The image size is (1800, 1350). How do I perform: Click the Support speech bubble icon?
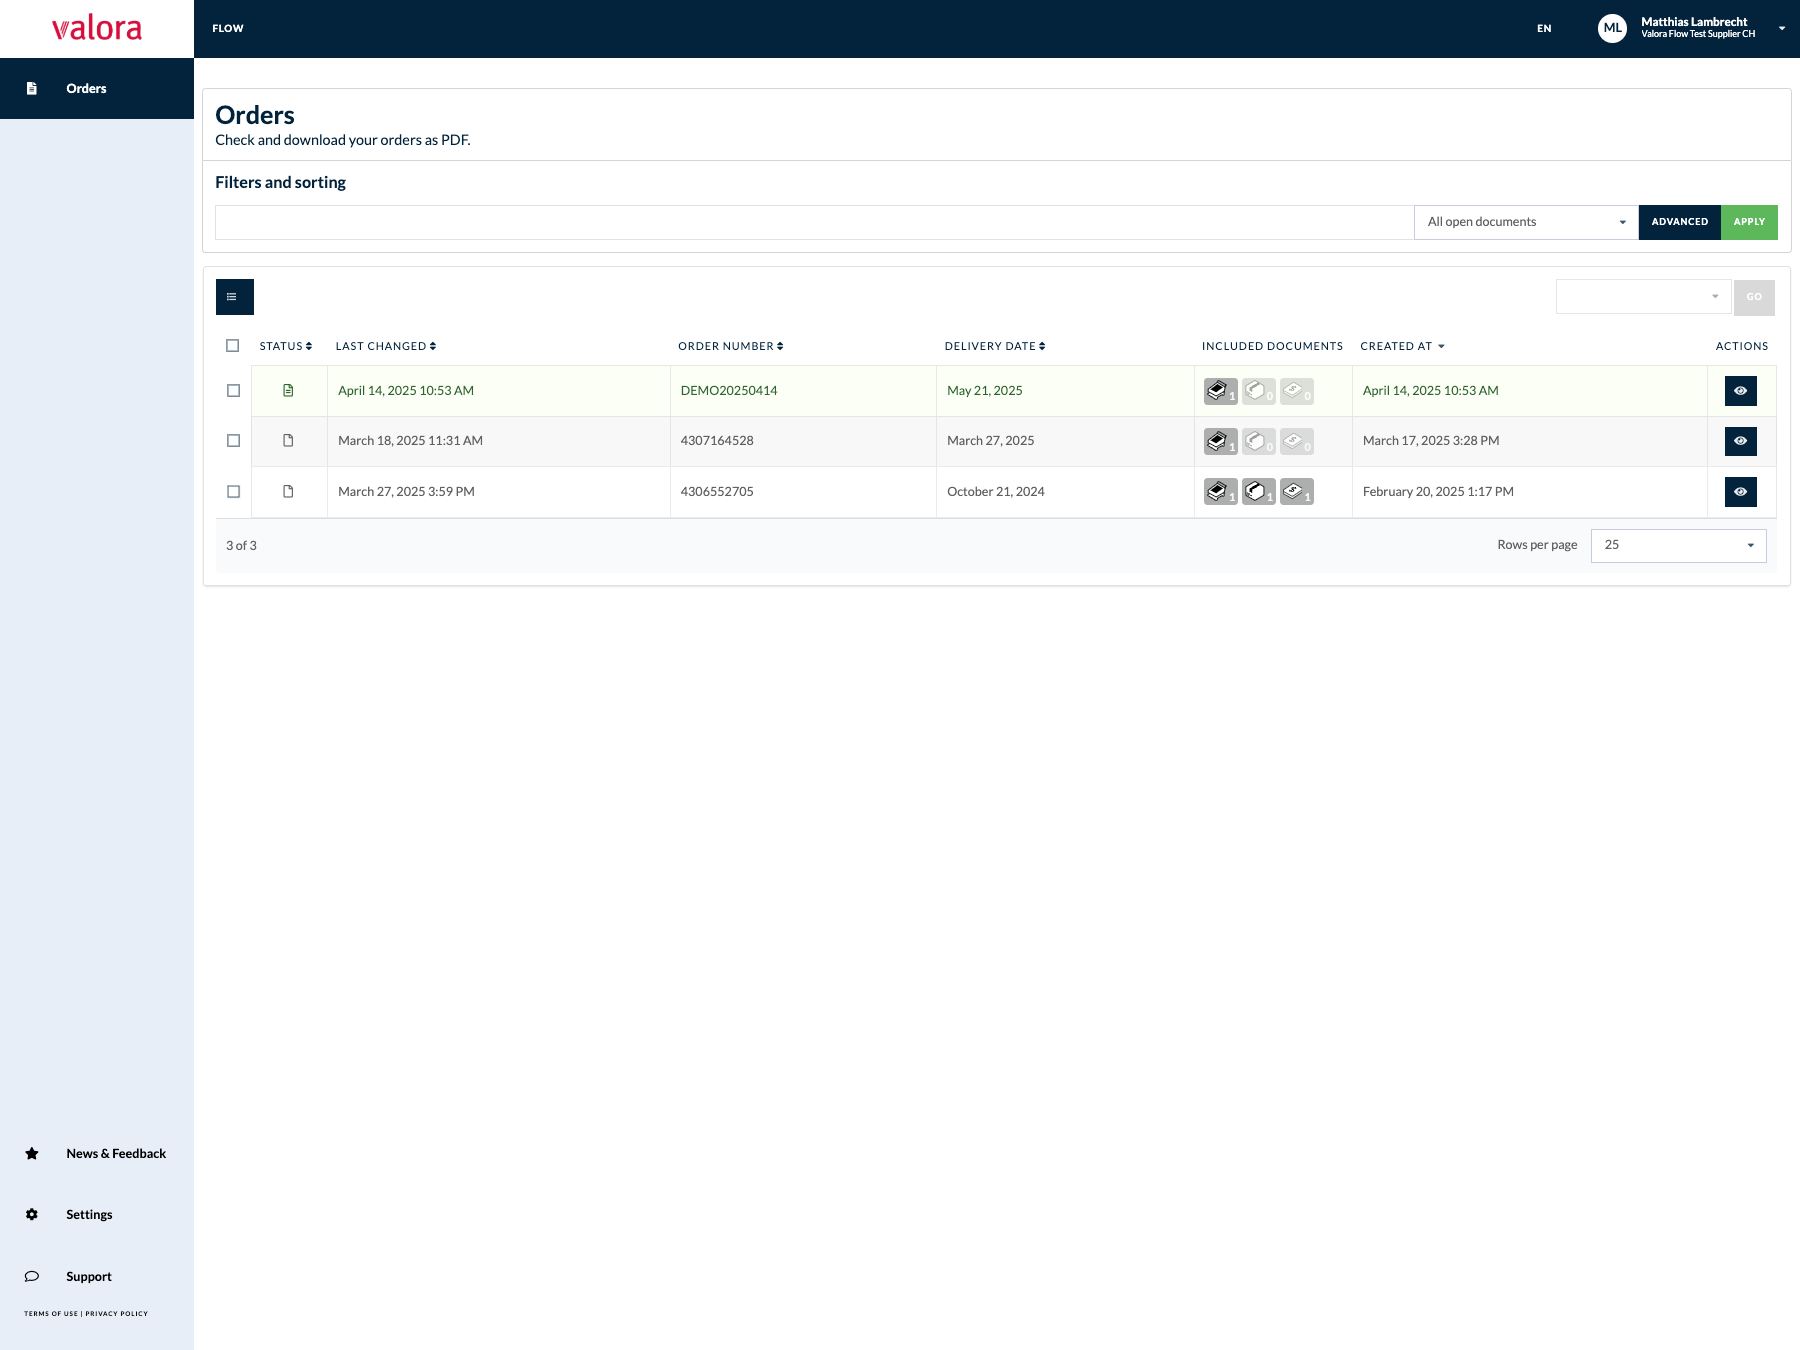click(32, 1276)
